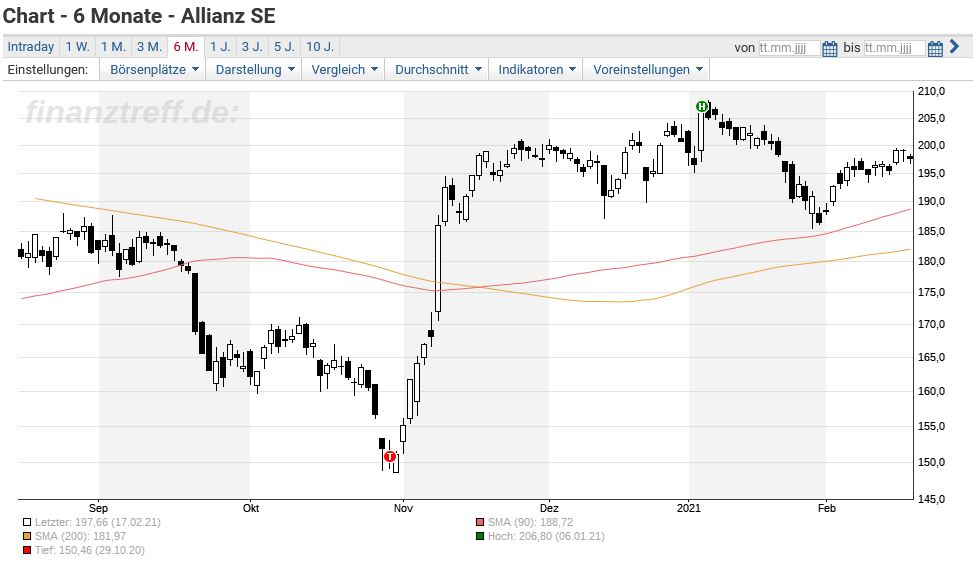Click the 'Einstellungen:' label
980x562 pixels.
(48, 69)
